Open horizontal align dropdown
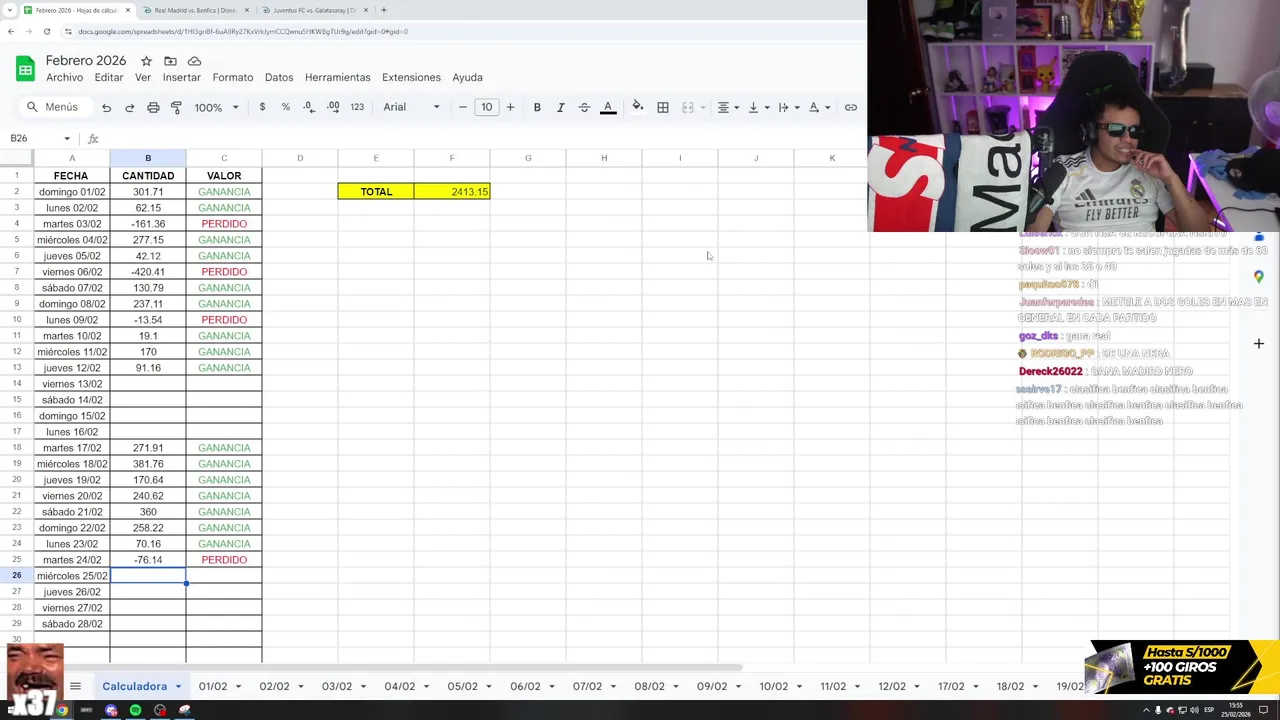1280x720 pixels. coord(728,107)
